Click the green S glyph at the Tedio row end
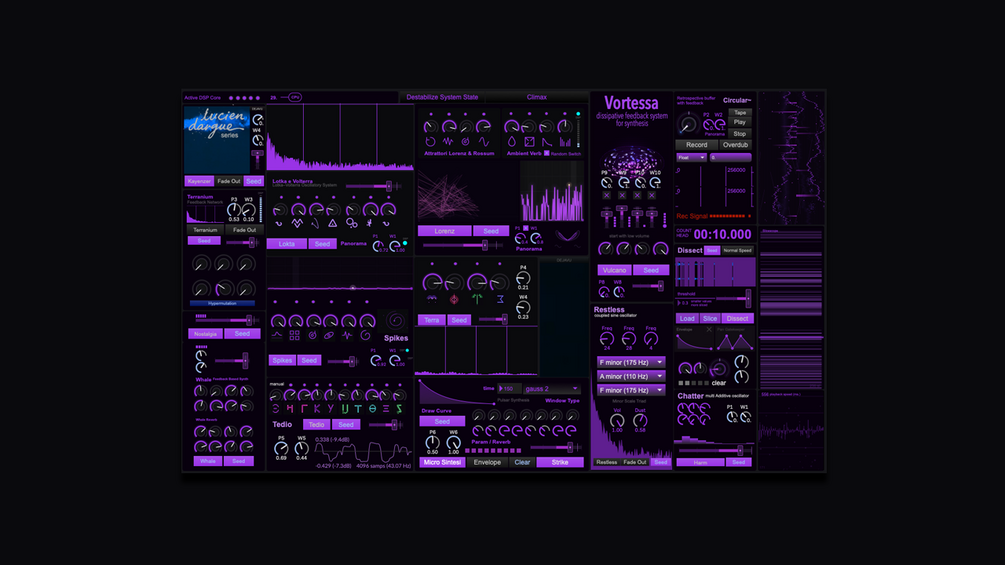The height and width of the screenshot is (565, 1005). pyautogui.click(x=399, y=409)
